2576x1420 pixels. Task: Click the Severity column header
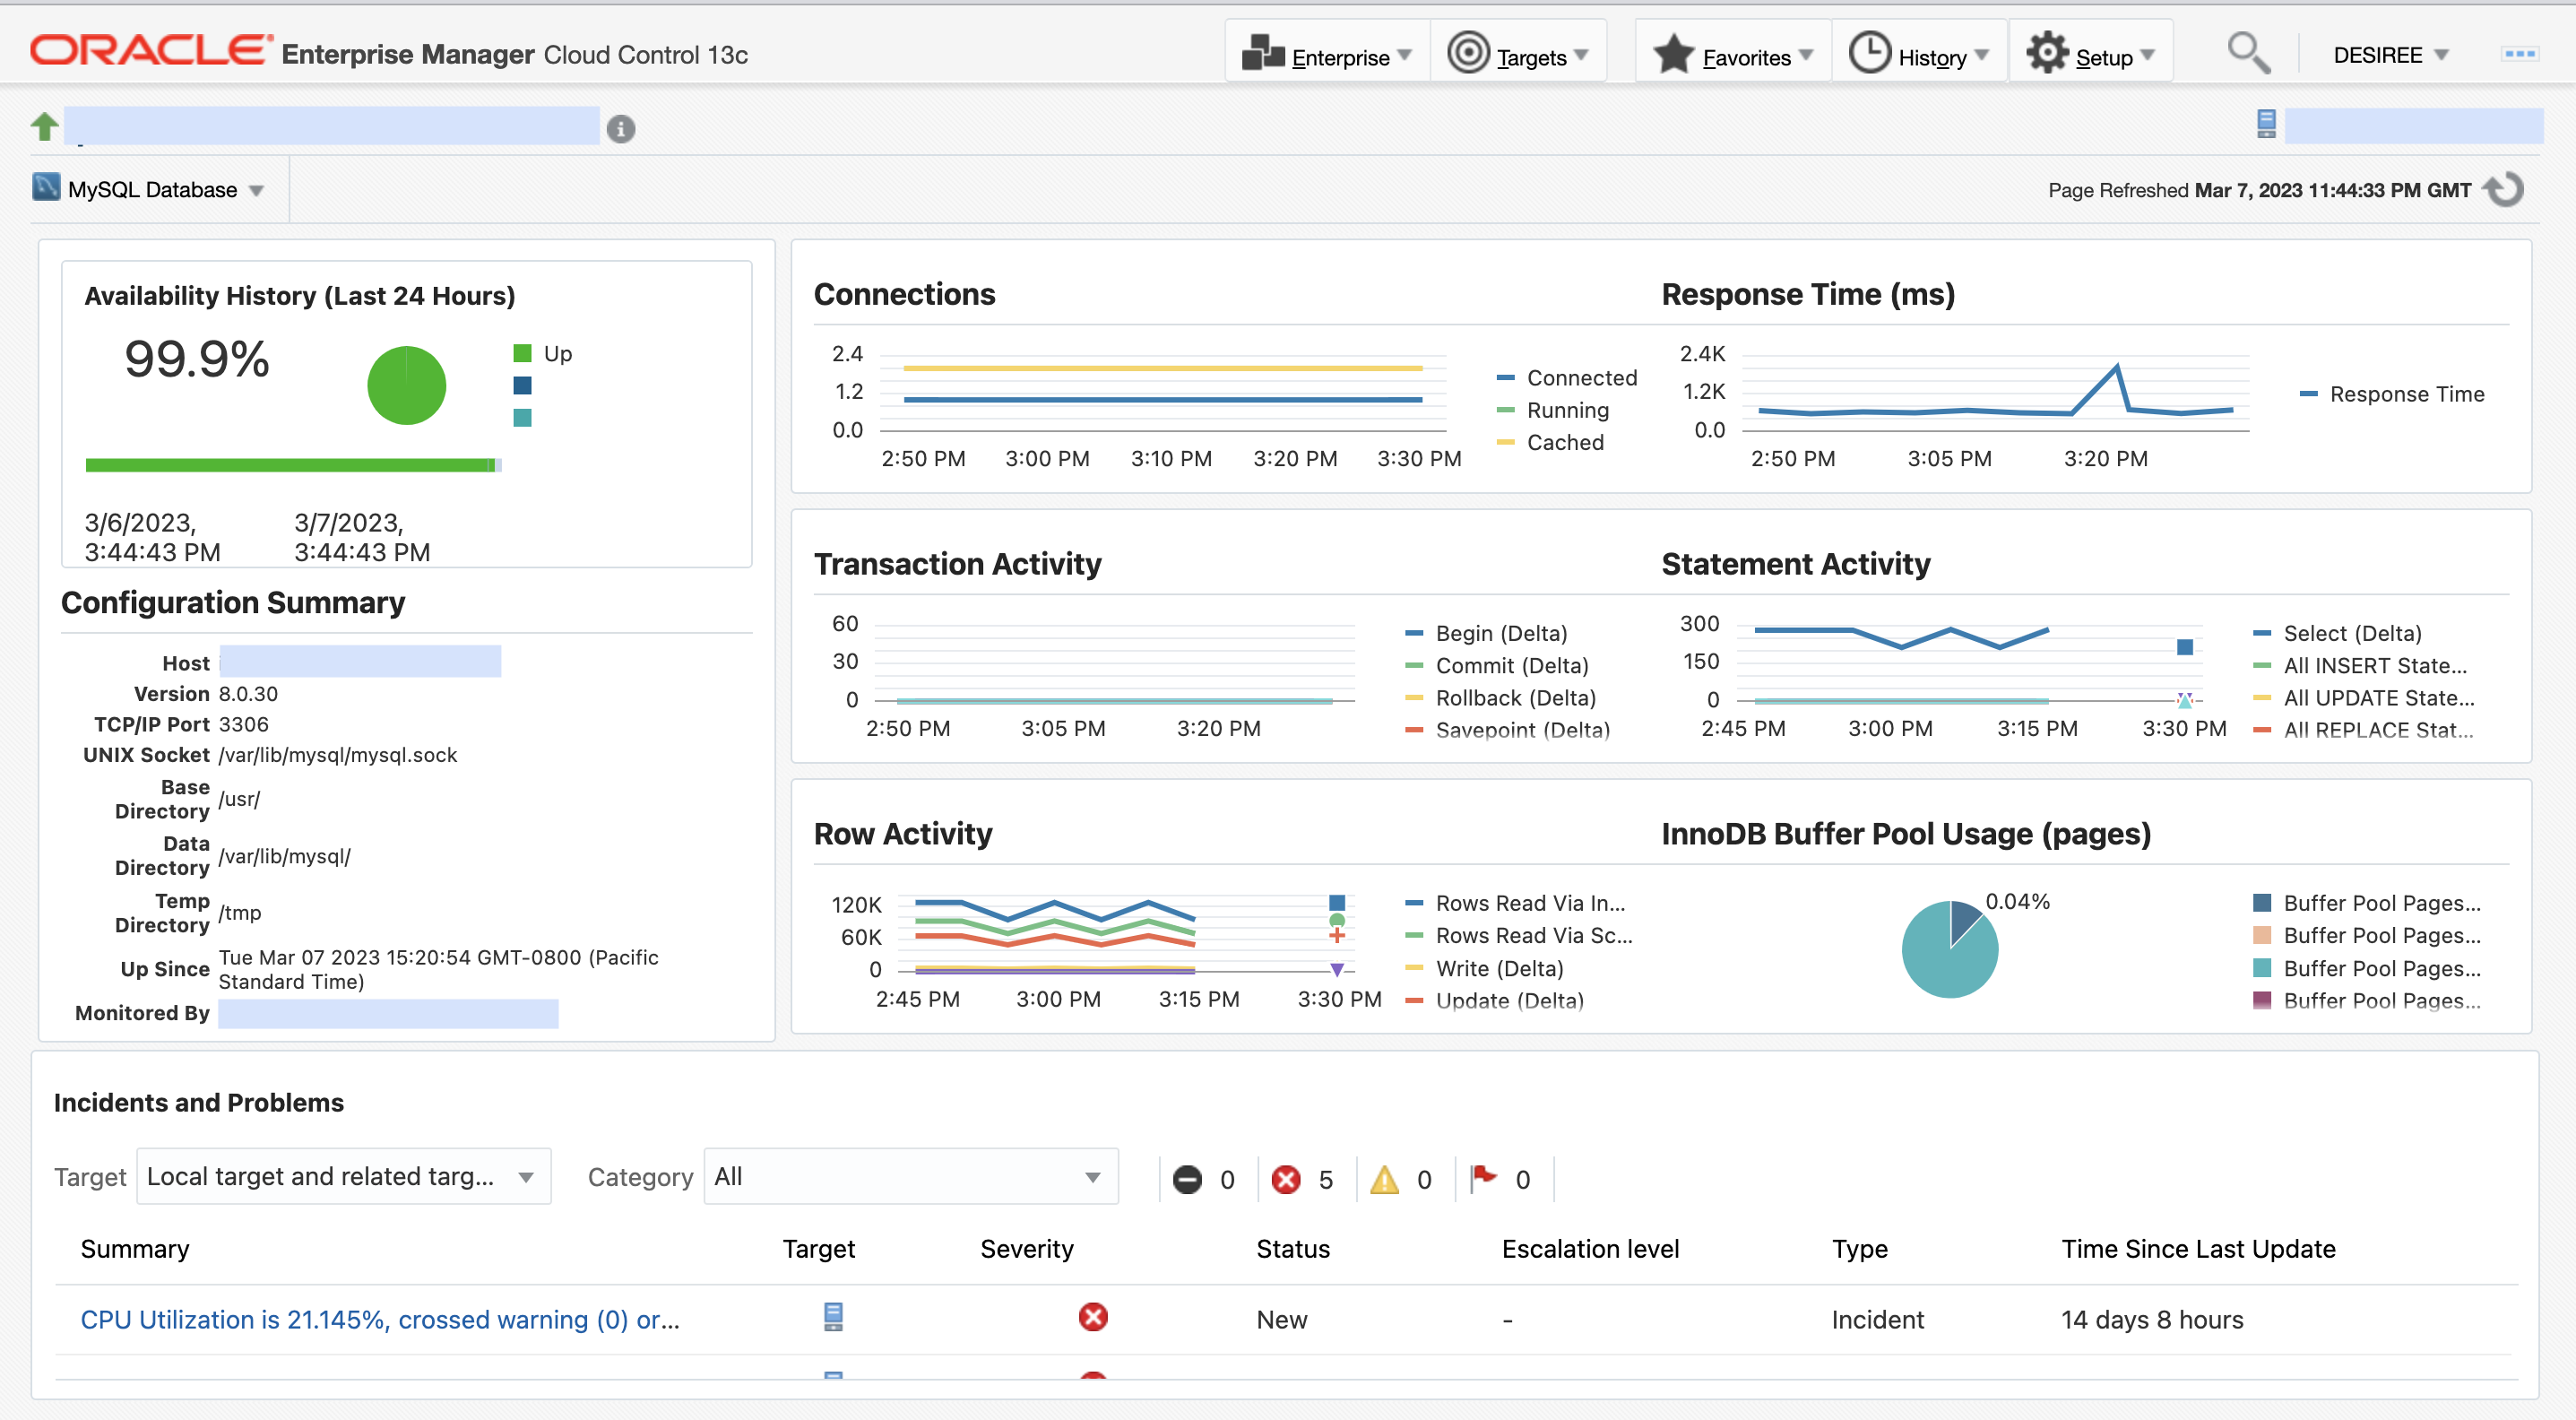[x=1026, y=1249]
